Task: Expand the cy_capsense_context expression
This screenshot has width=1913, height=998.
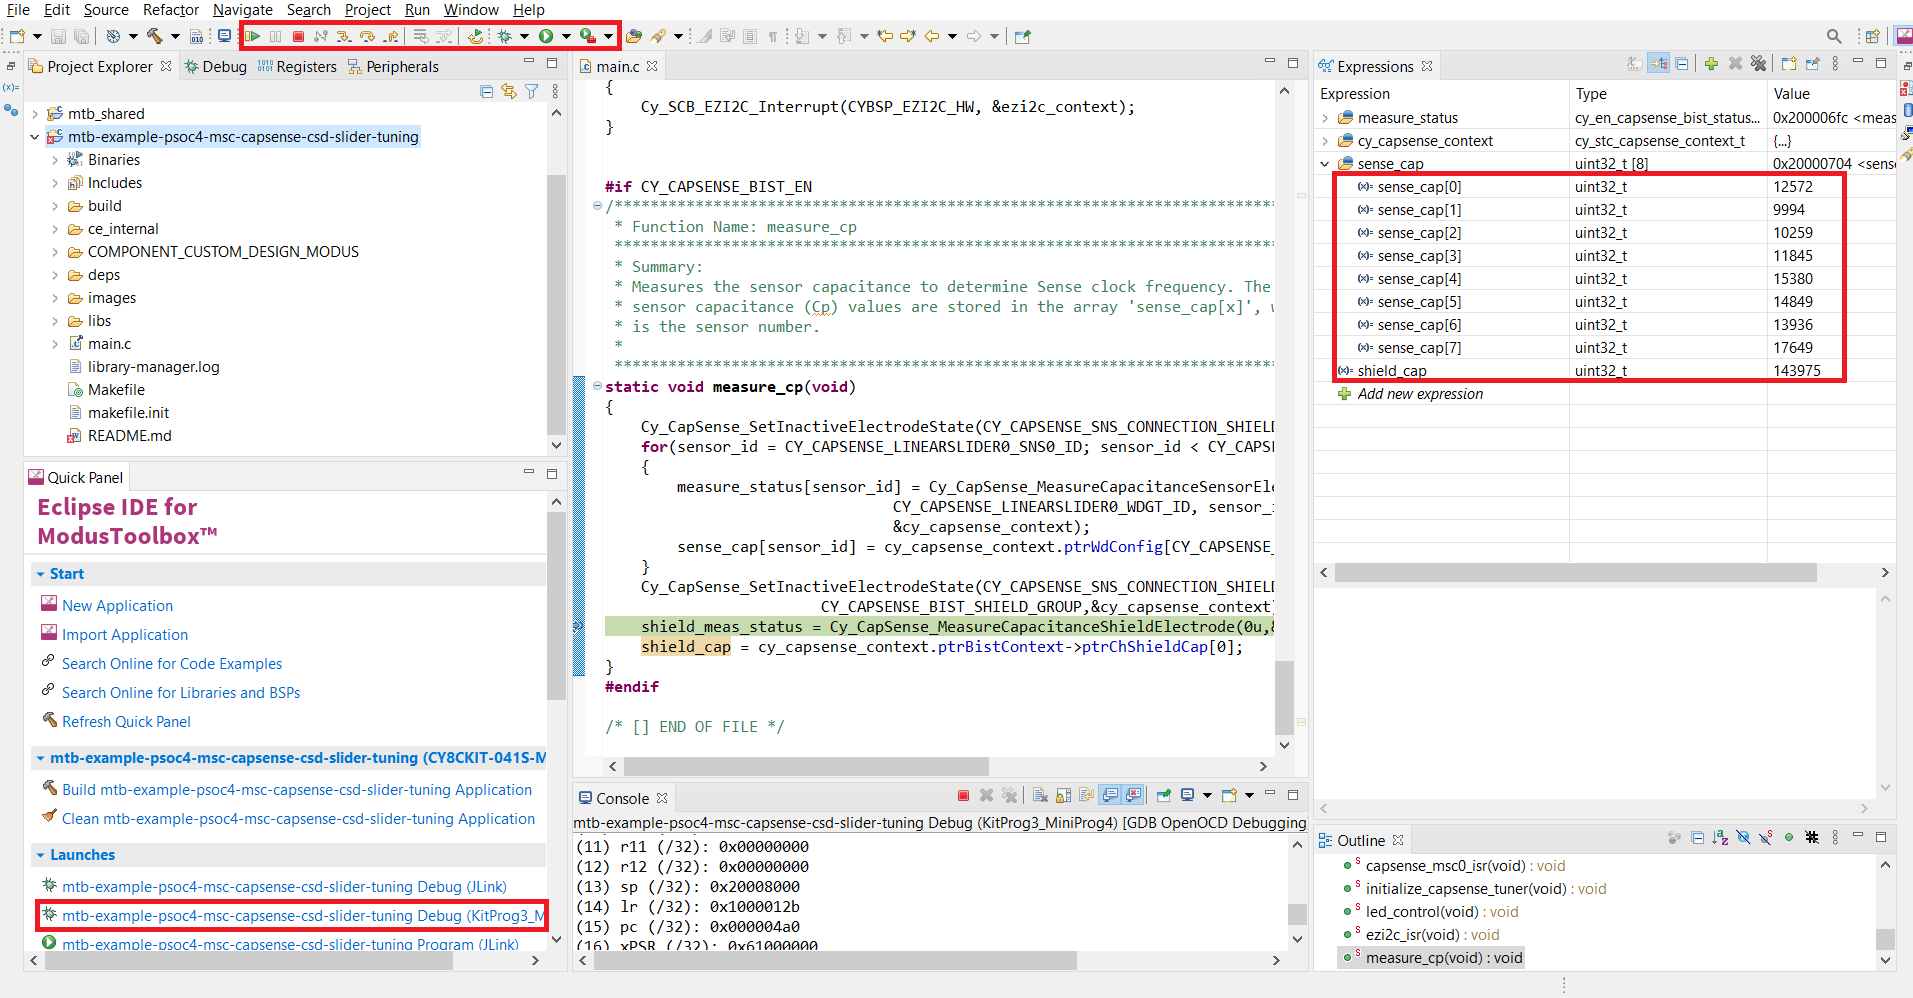Action: pyautogui.click(x=1325, y=141)
